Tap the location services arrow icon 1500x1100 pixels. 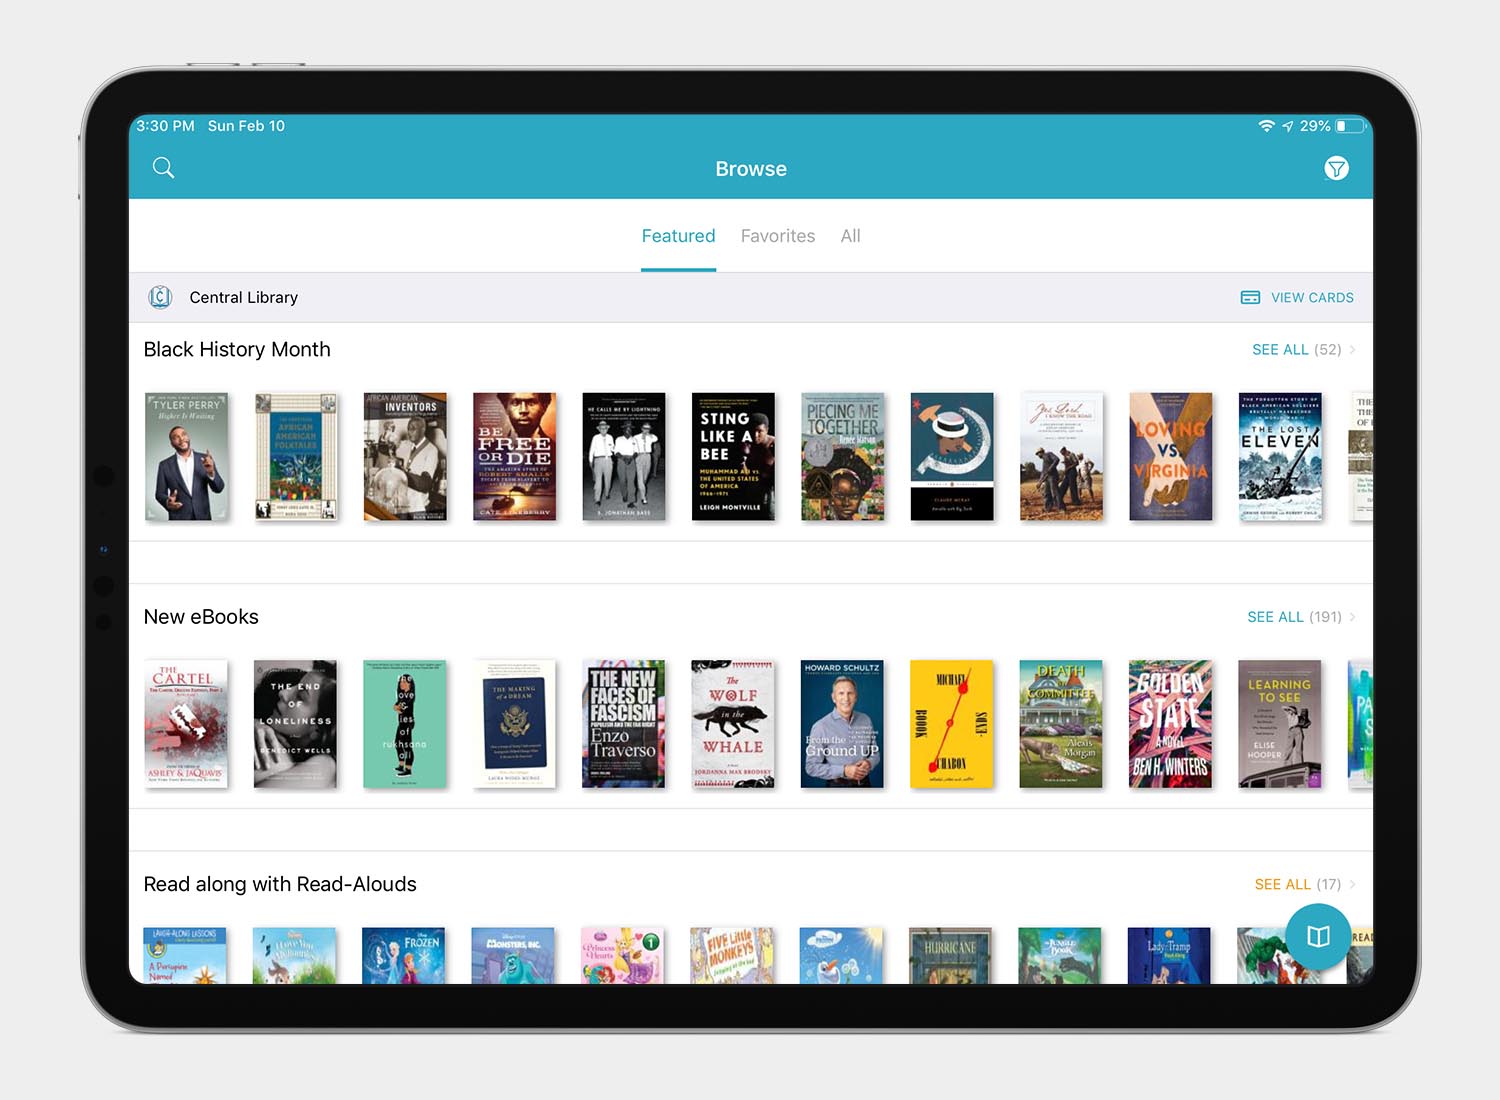[x=1288, y=126]
